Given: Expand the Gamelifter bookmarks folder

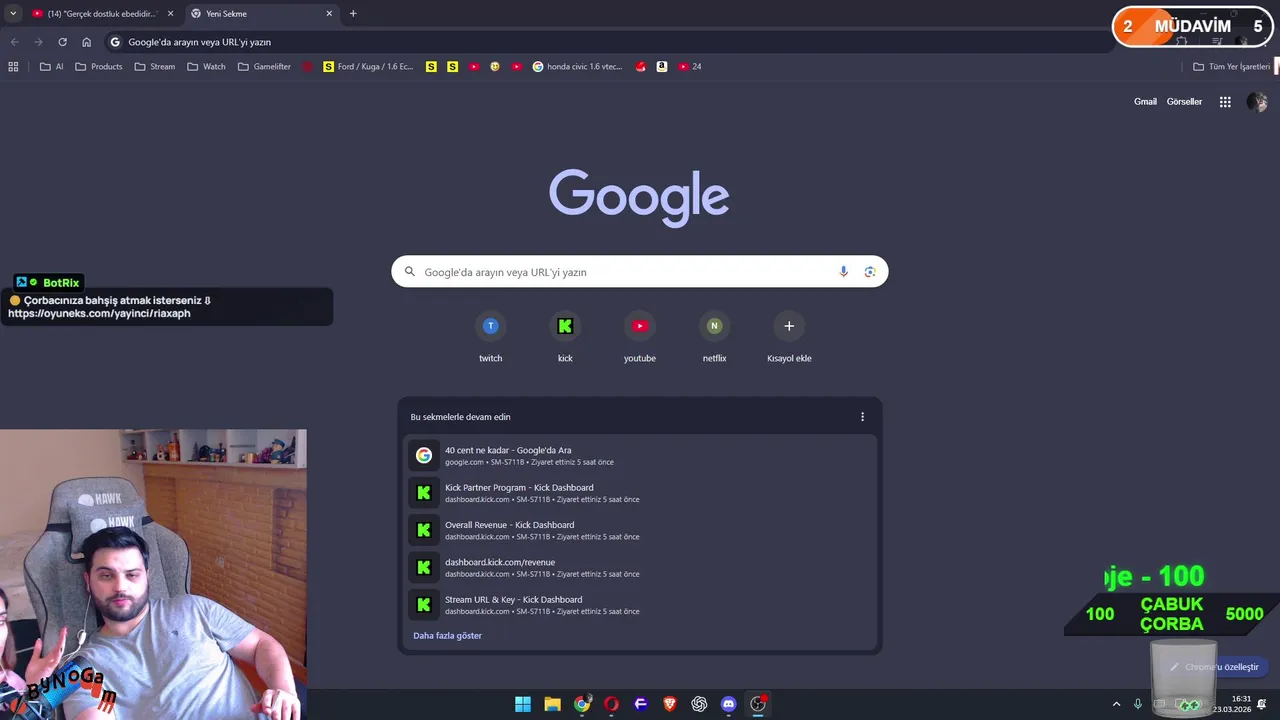Looking at the screenshot, I should click(x=264, y=67).
